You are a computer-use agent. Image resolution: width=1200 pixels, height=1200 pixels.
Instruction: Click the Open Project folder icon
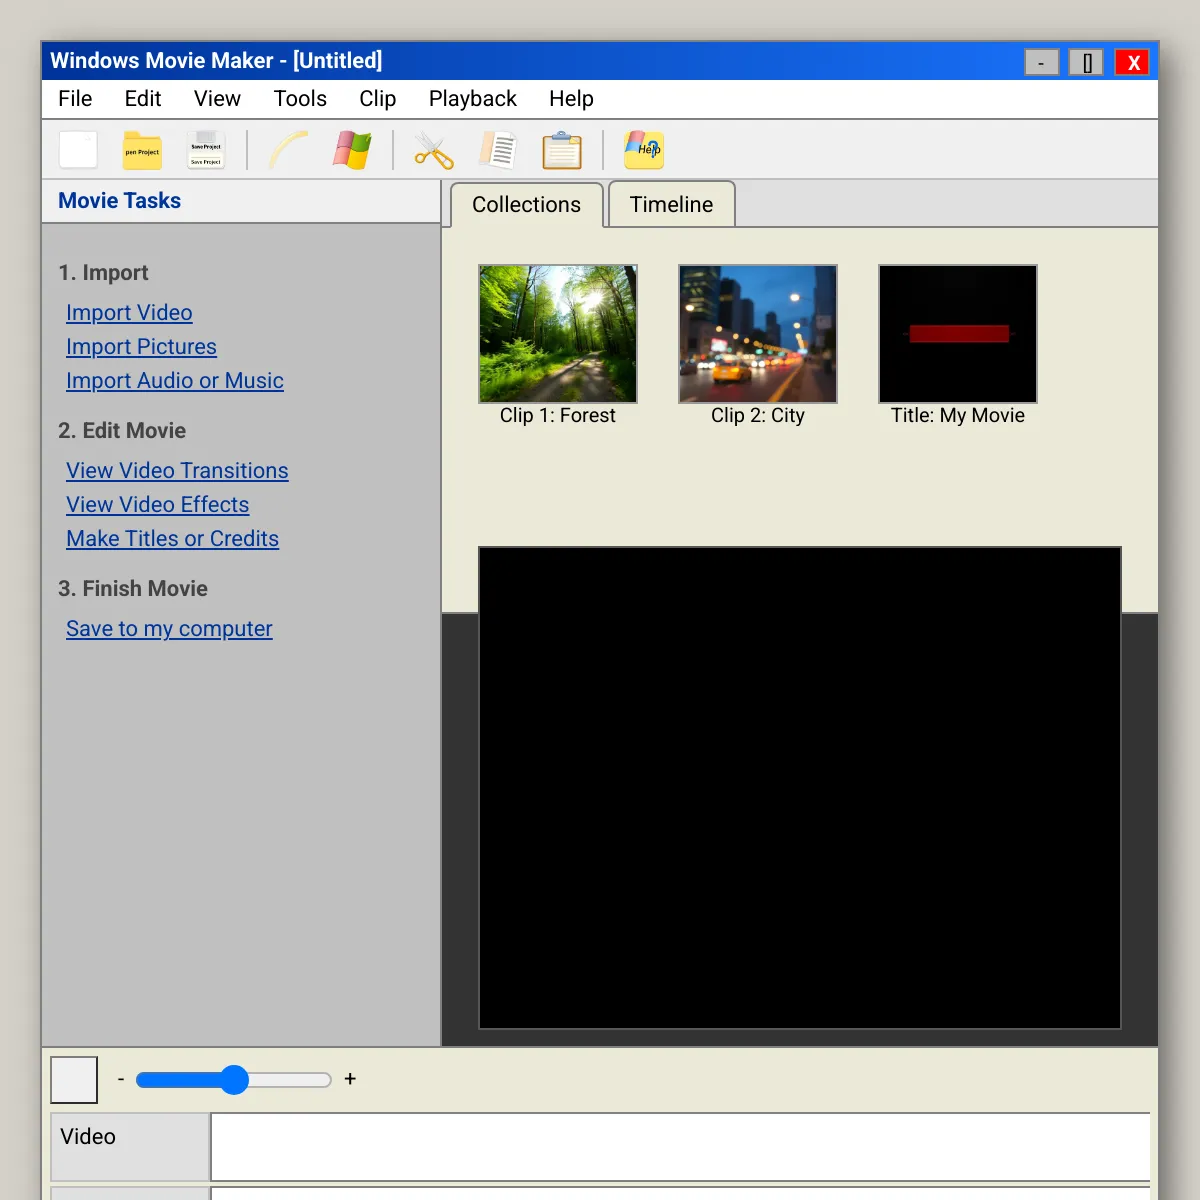(142, 150)
